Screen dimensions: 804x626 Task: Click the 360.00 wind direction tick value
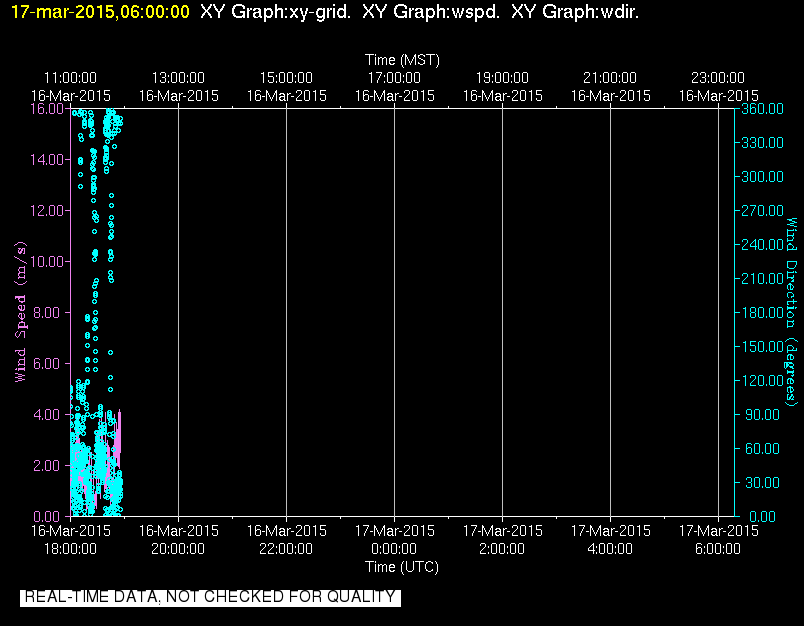tap(762, 109)
